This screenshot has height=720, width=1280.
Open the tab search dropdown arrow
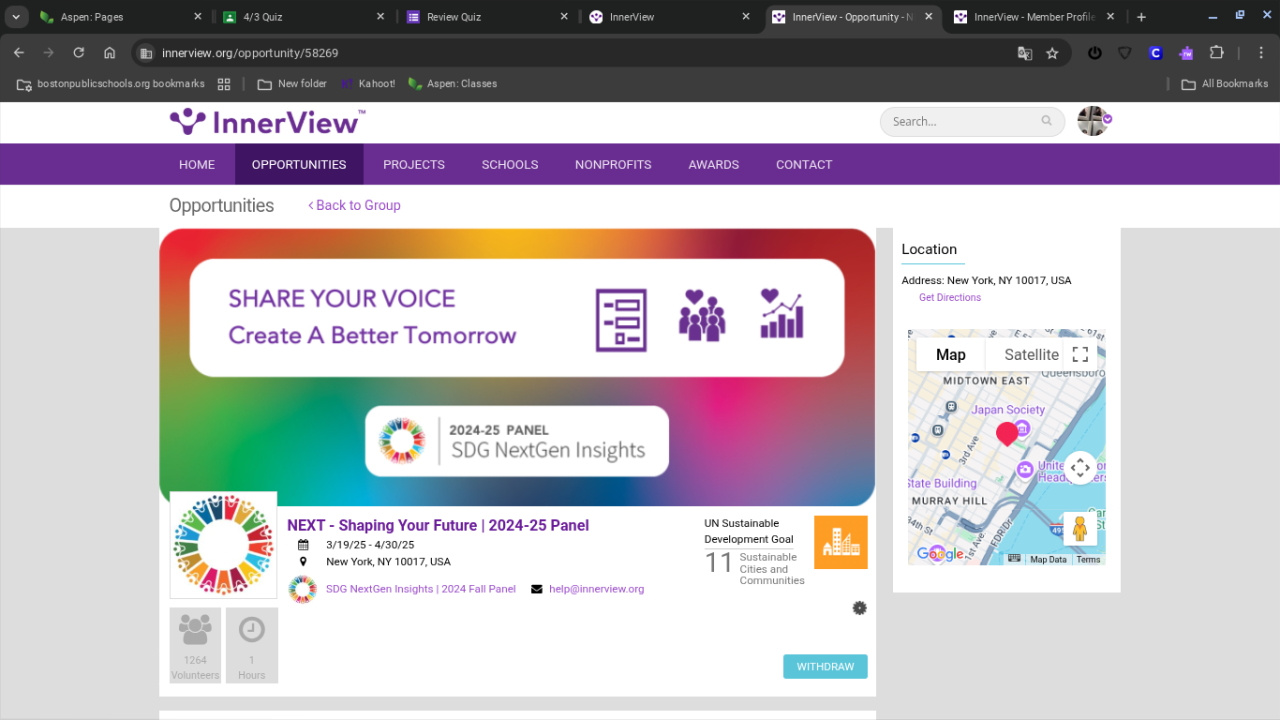click(16, 17)
